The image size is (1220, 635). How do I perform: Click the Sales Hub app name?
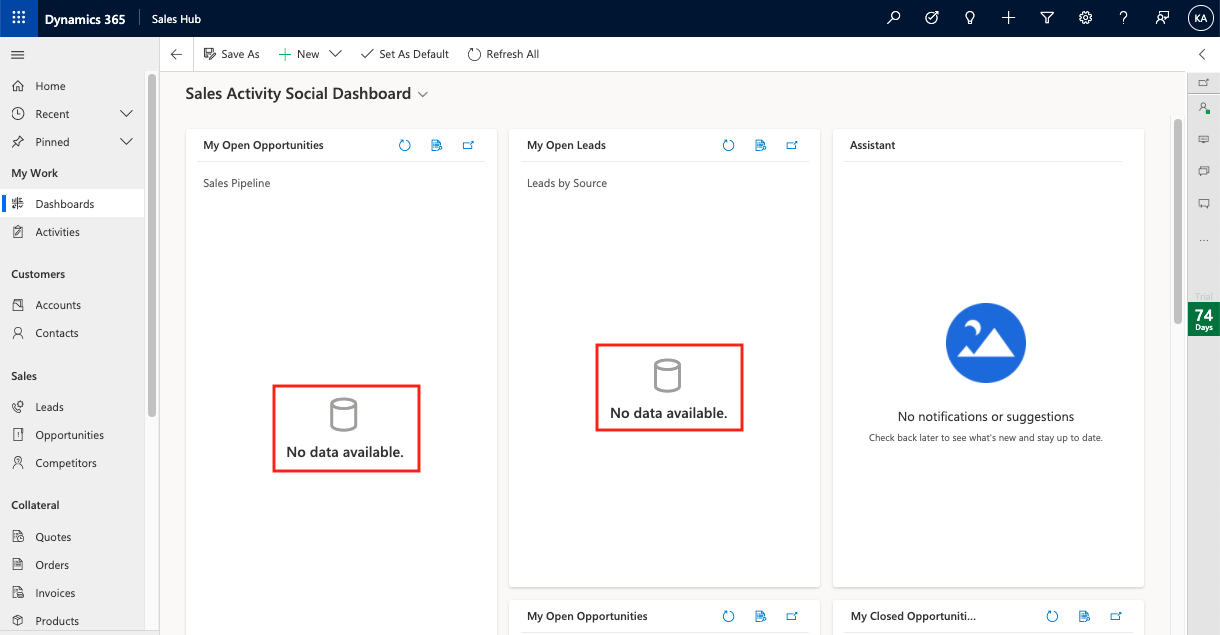(177, 19)
